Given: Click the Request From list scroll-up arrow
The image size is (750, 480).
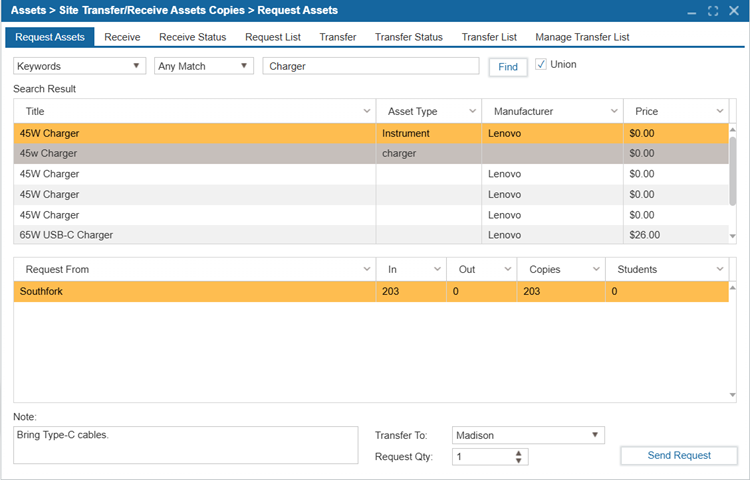Looking at the screenshot, I should [x=732, y=288].
